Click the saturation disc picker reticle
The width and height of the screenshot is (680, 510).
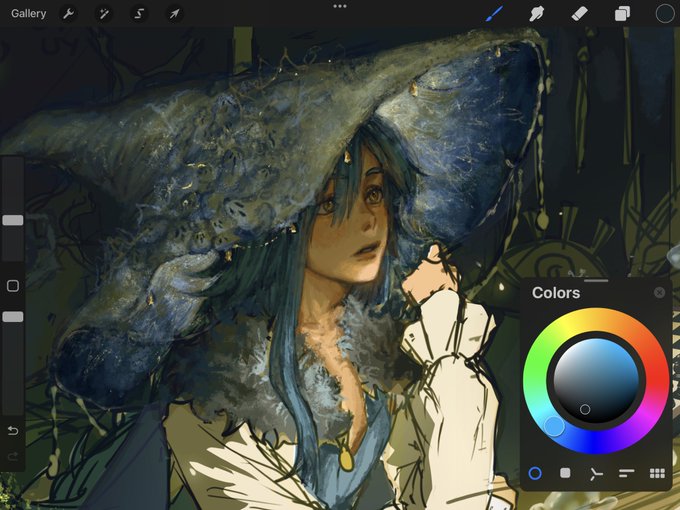585,409
